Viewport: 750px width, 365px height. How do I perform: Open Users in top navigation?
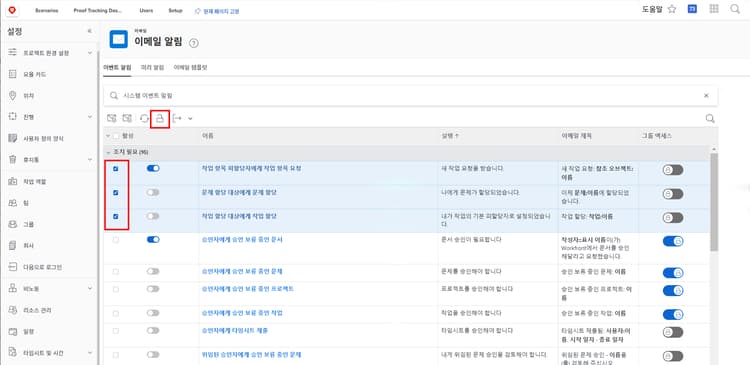pos(146,11)
